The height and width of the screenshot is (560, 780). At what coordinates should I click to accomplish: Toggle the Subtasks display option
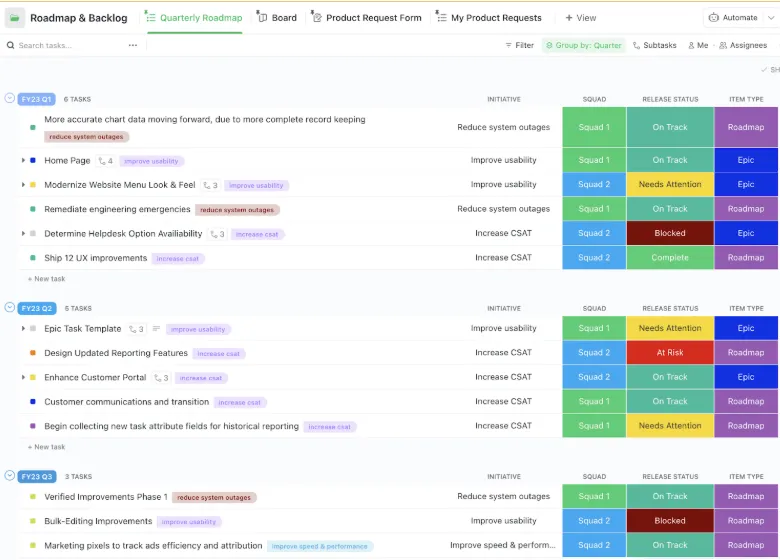coord(655,45)
